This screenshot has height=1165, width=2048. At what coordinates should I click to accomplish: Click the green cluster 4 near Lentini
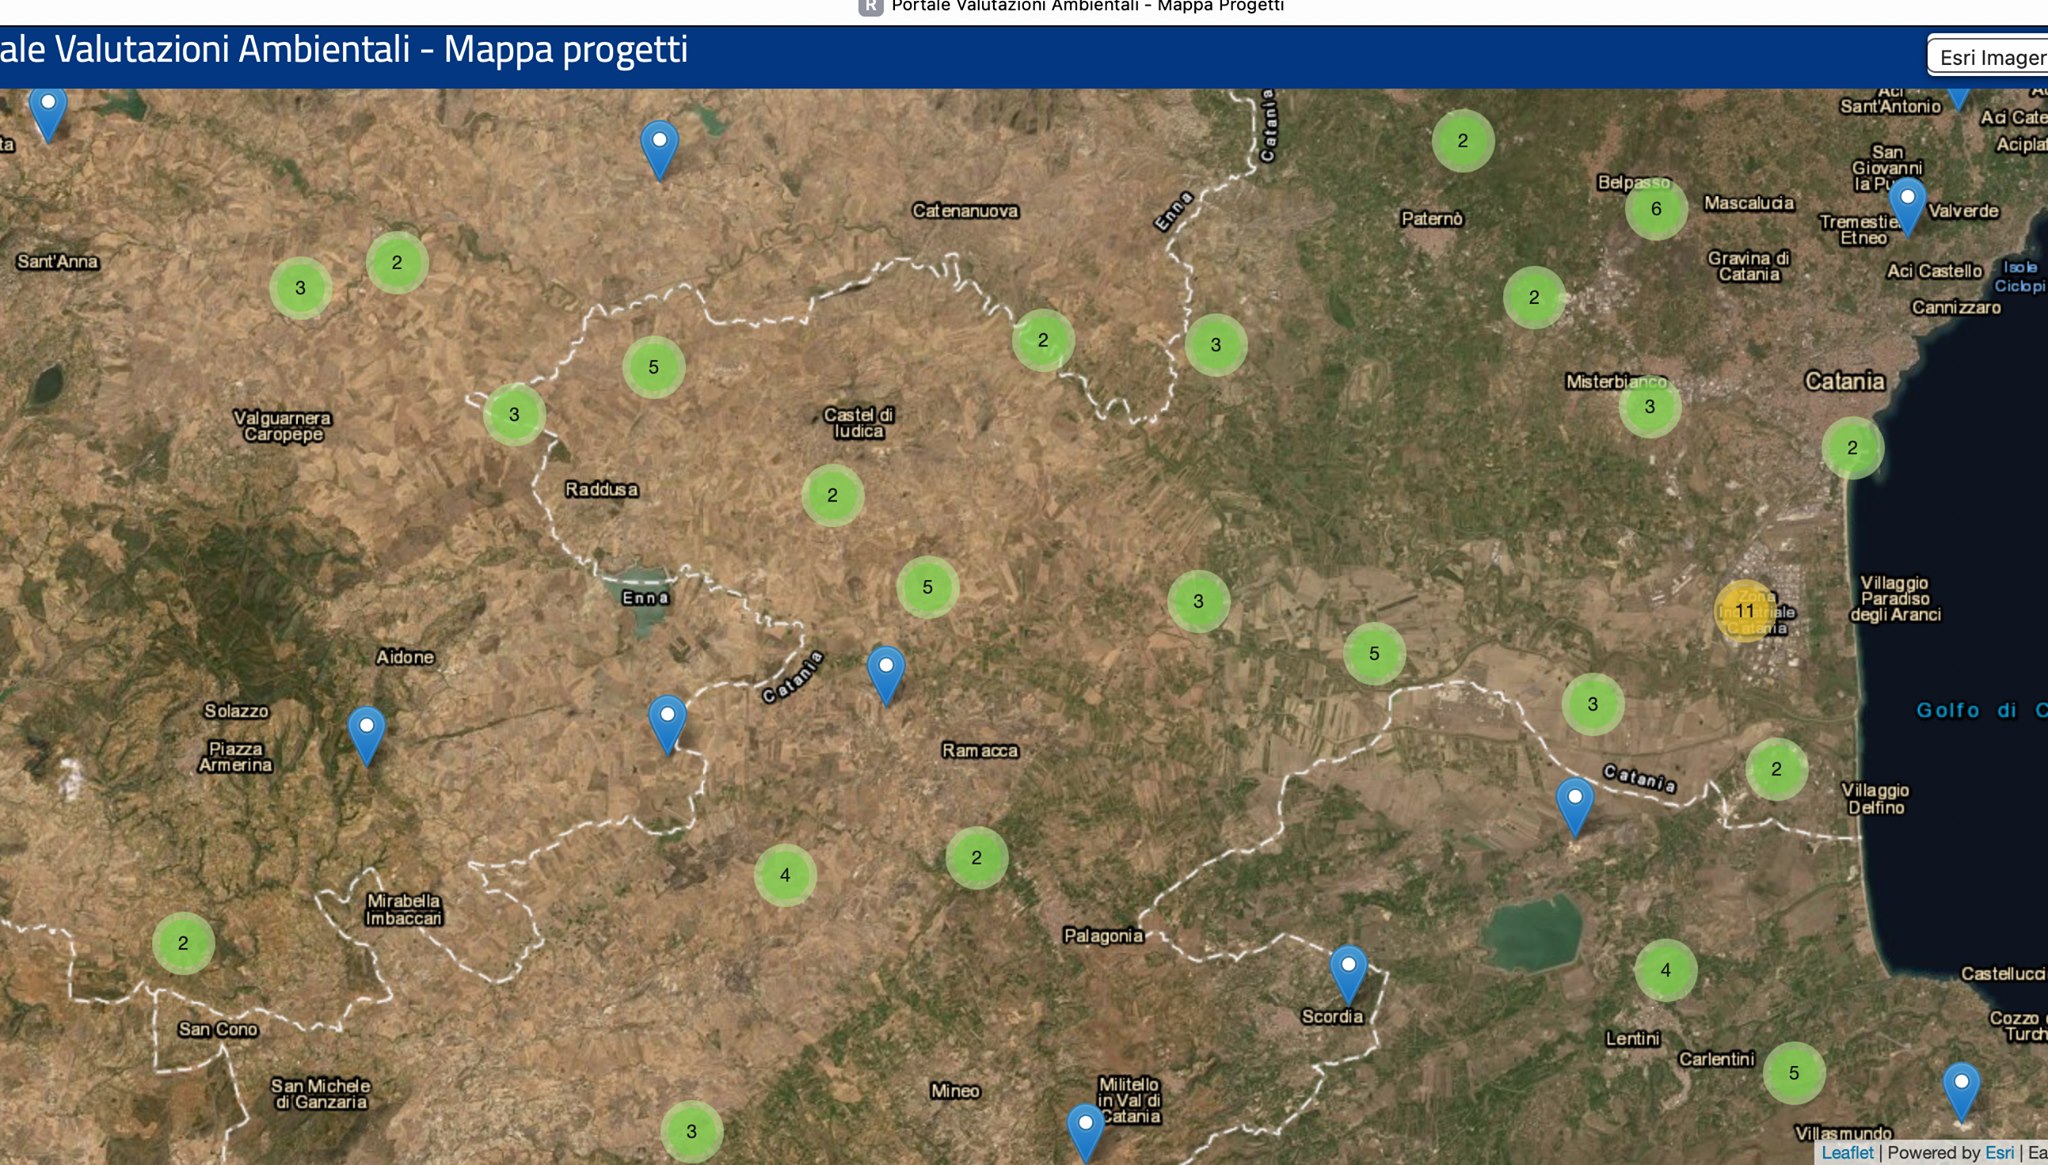click(x=1665, y=970)
